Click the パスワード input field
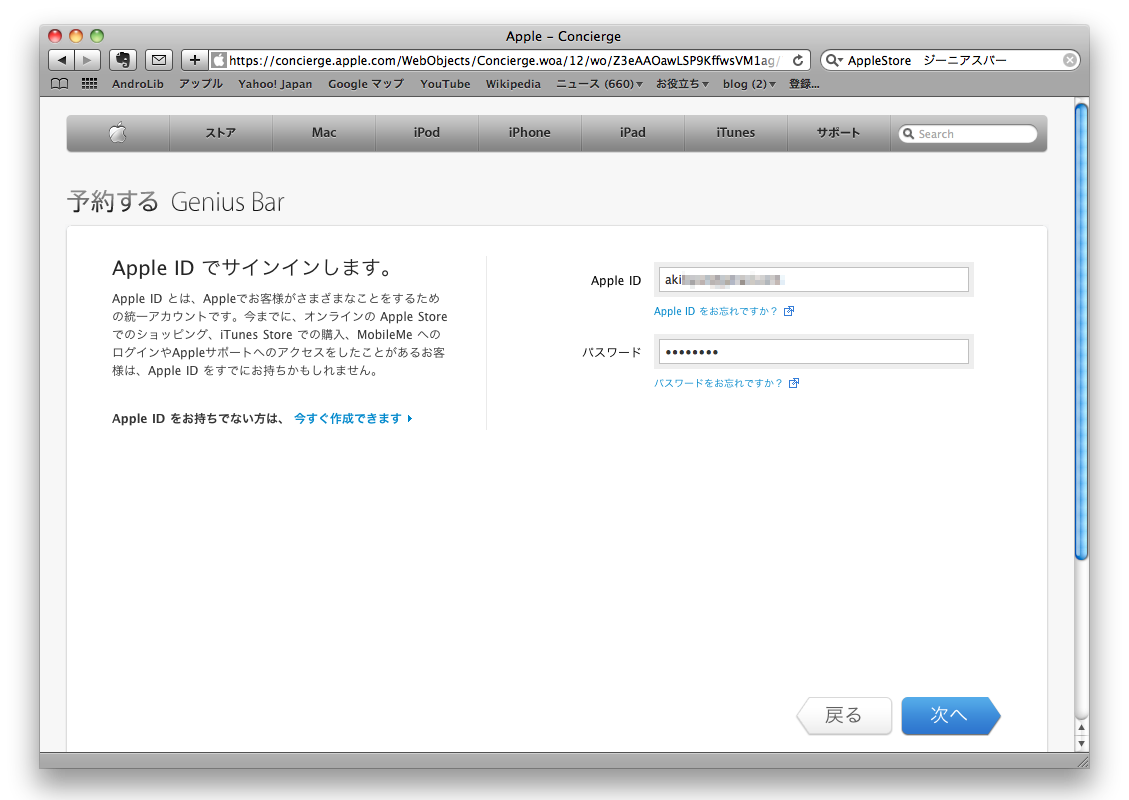This screenshot has height=800, width=1129. [814, 351]
